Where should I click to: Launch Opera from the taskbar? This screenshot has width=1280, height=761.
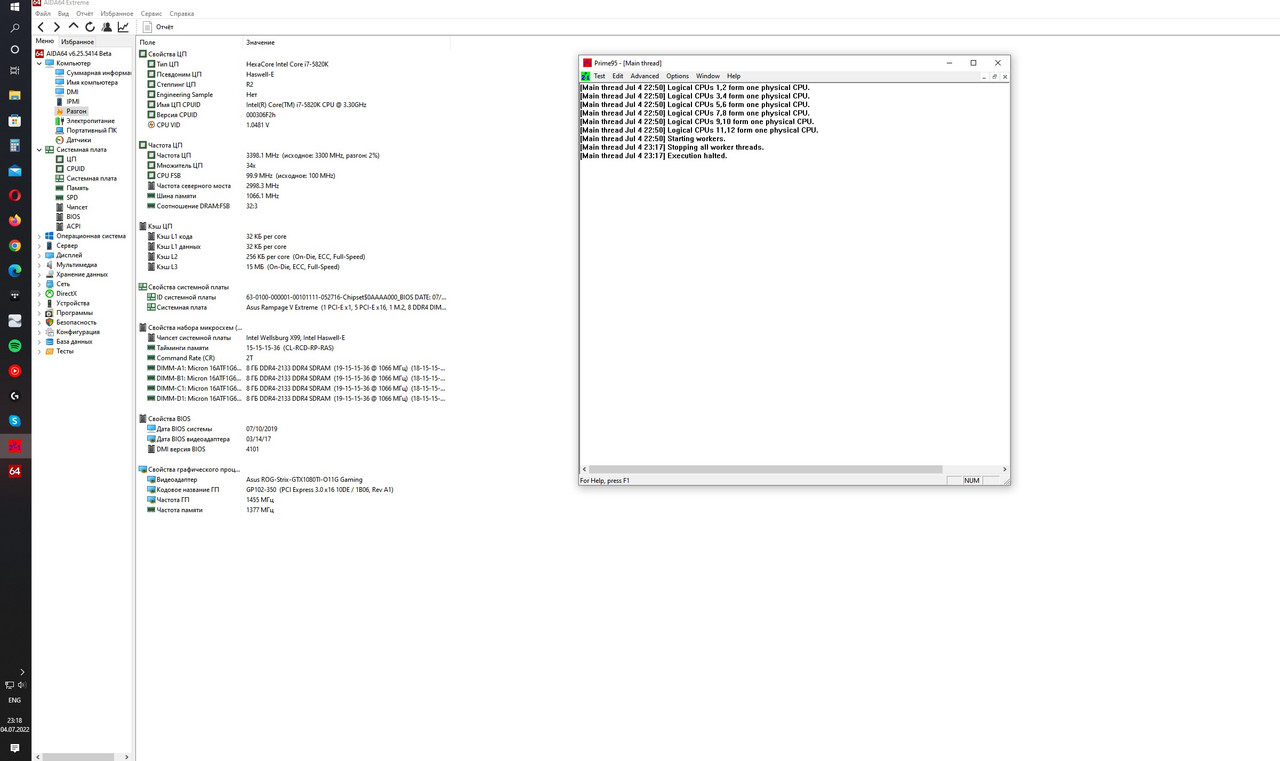point(15,196)
